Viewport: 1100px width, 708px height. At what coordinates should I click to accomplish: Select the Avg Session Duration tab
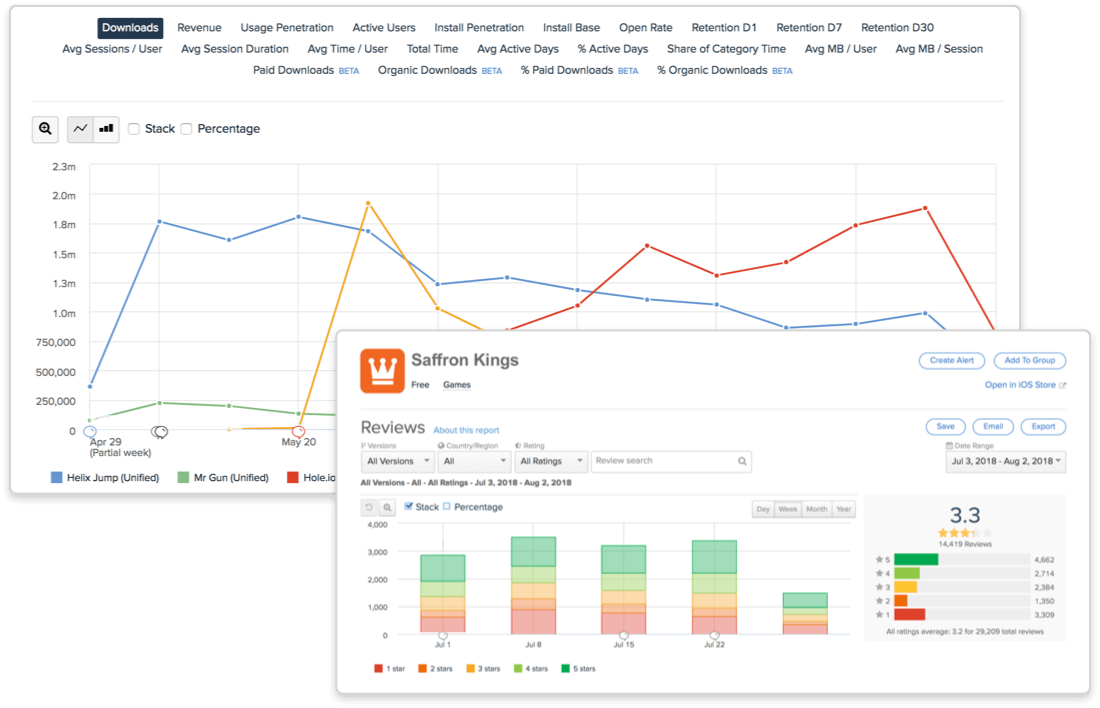235,49
